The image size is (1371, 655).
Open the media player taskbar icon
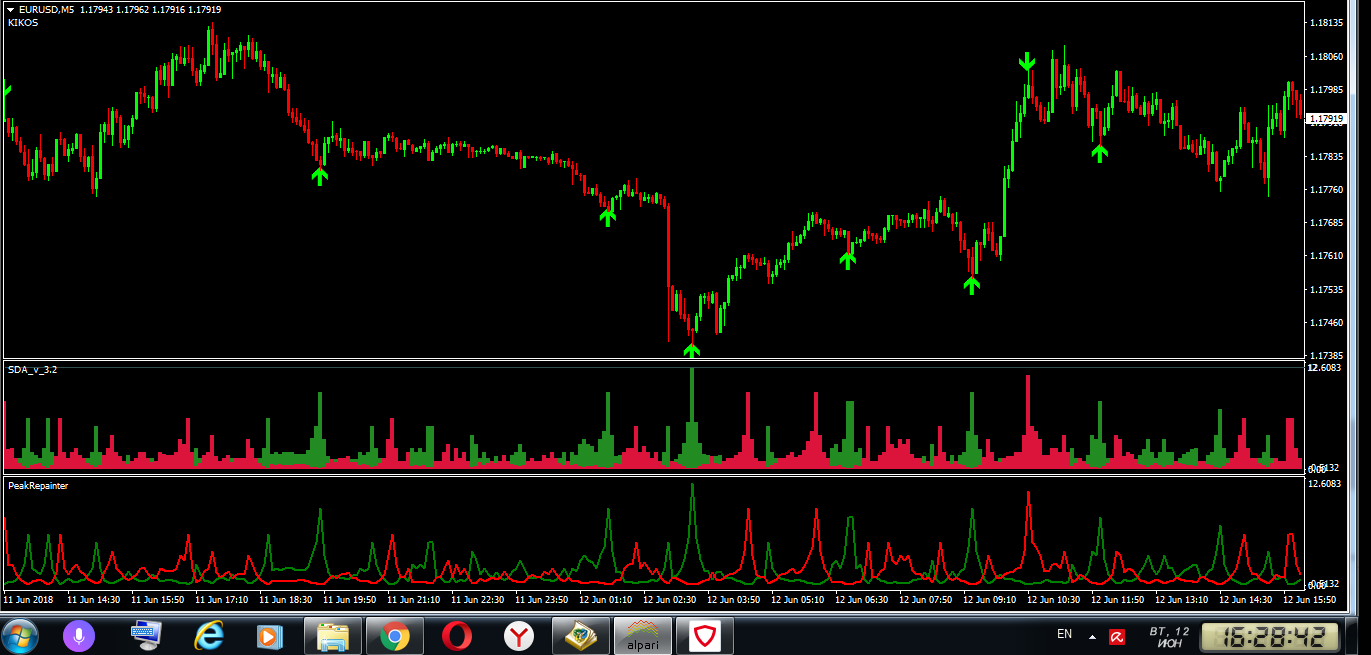coord(268,635)
